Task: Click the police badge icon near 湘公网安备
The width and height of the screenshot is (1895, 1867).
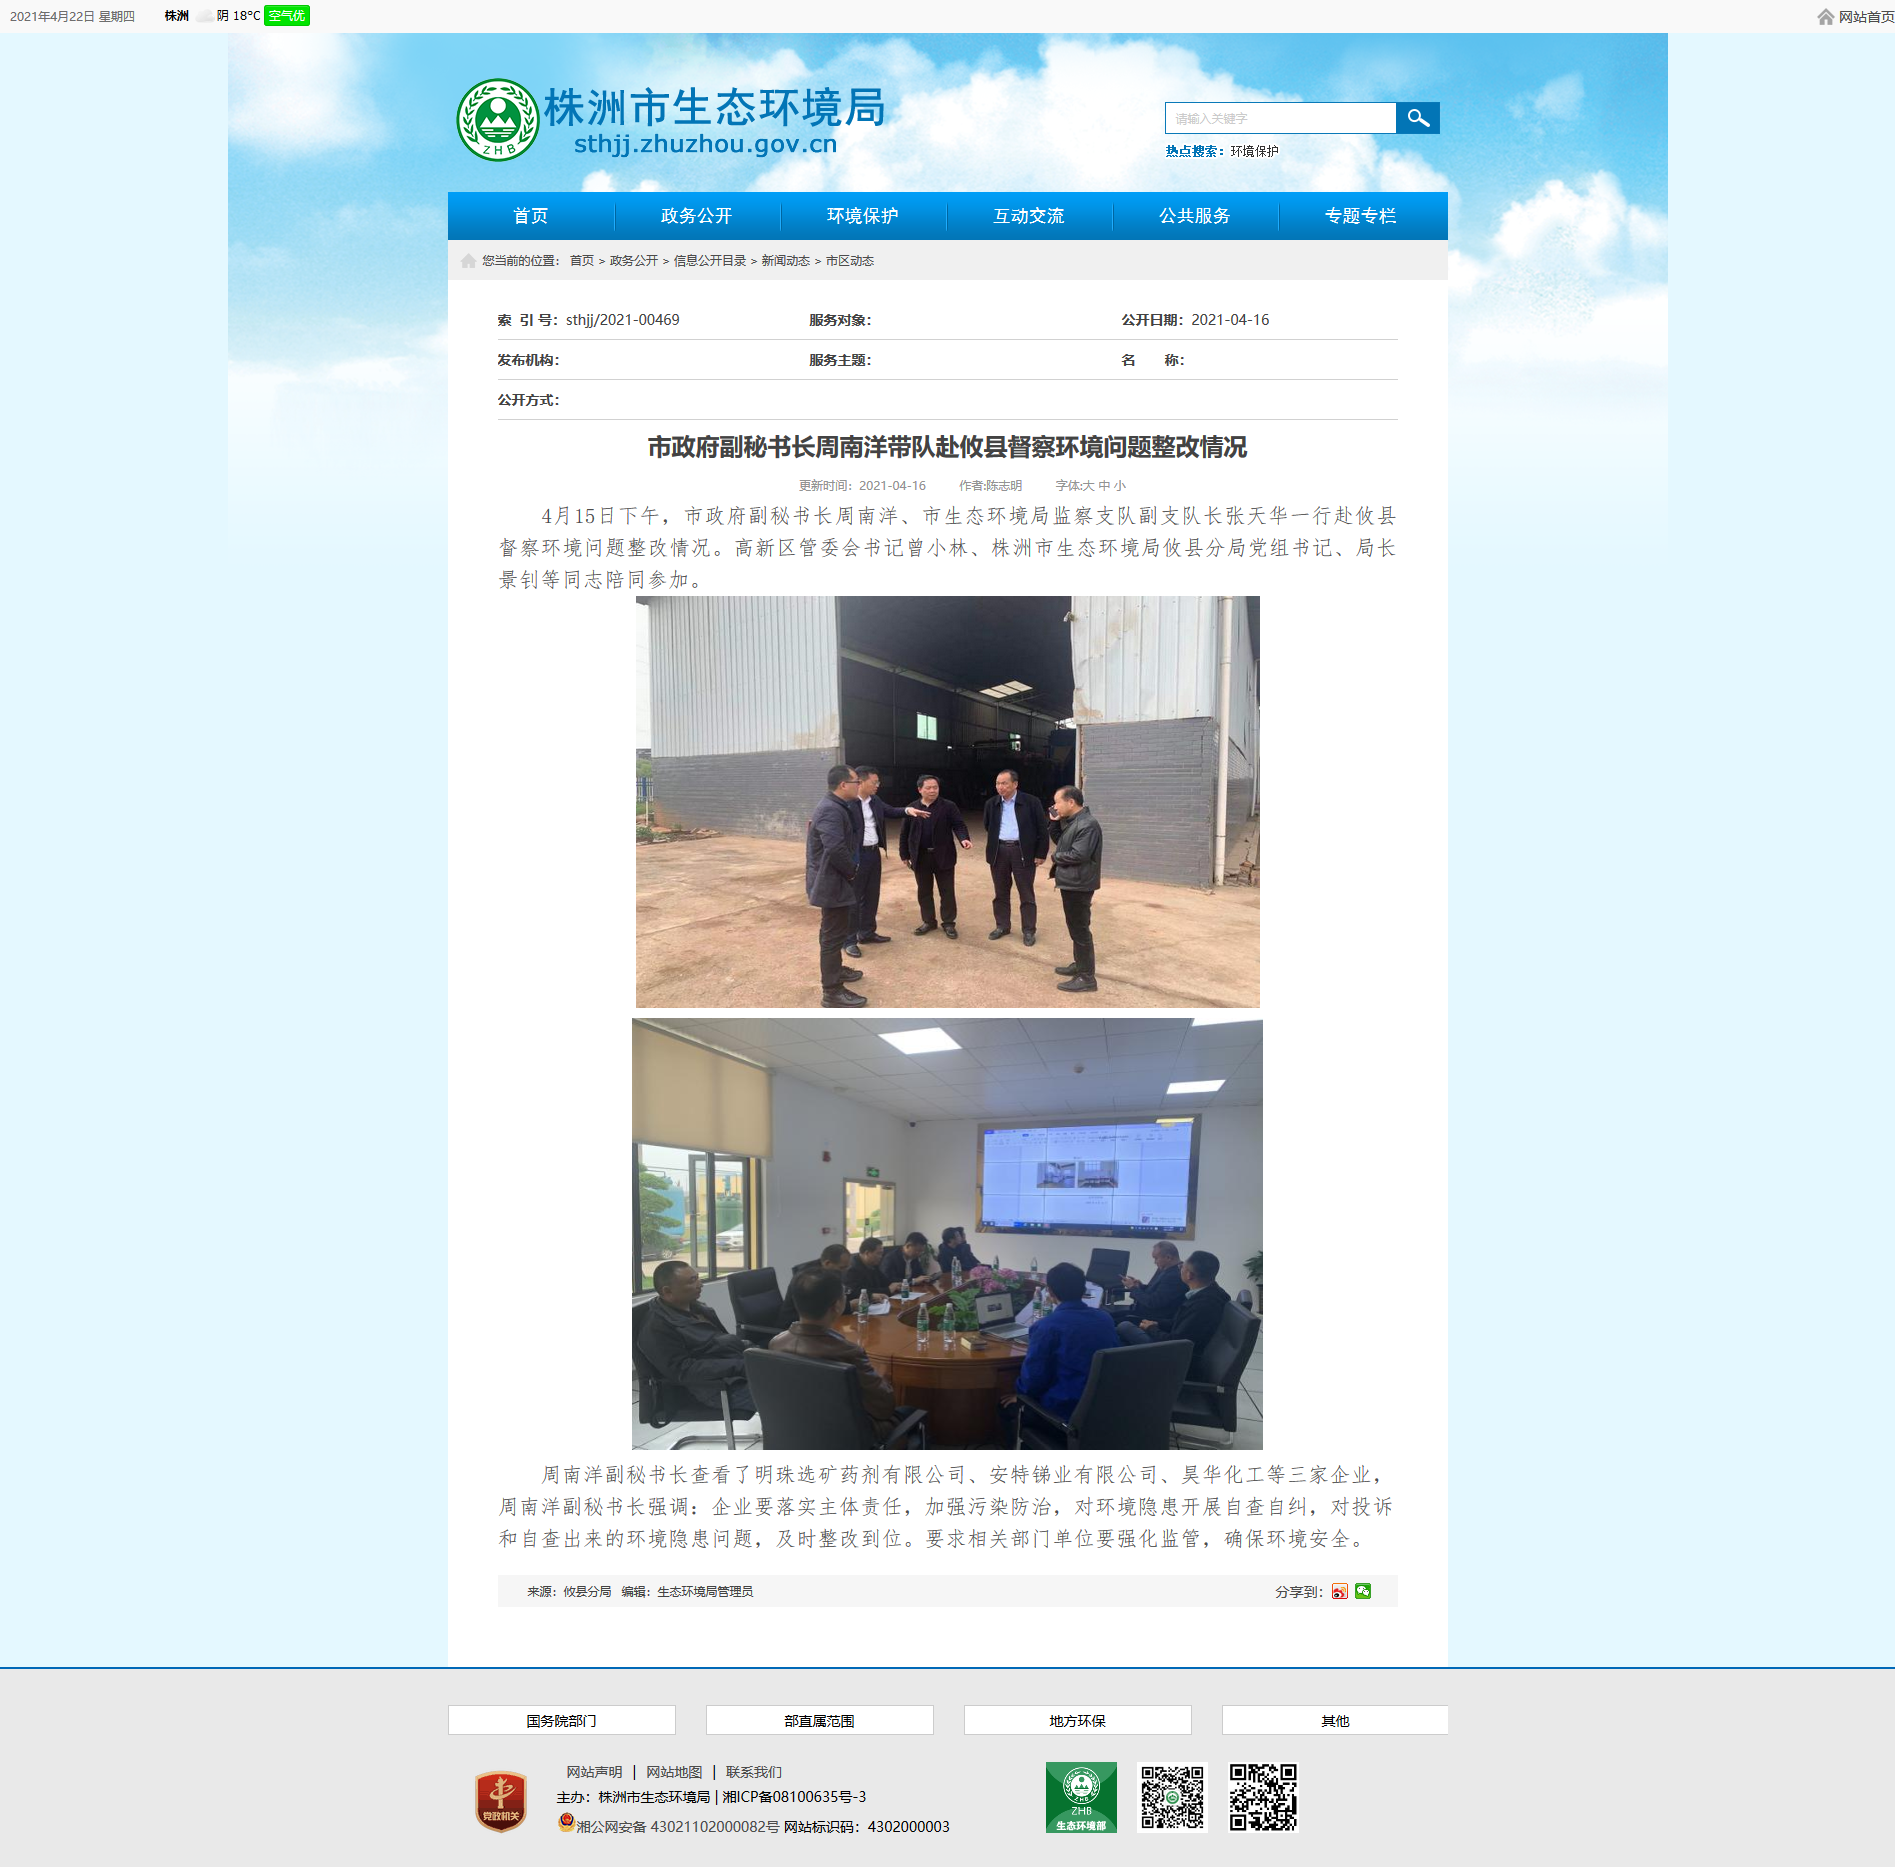Action: pos(566,1822)
